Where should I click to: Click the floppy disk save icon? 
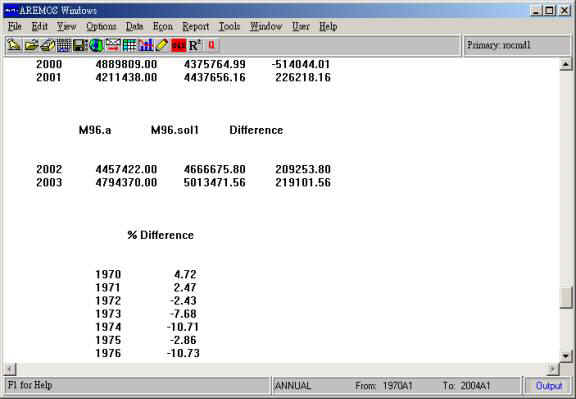click(x=80, y=46)
